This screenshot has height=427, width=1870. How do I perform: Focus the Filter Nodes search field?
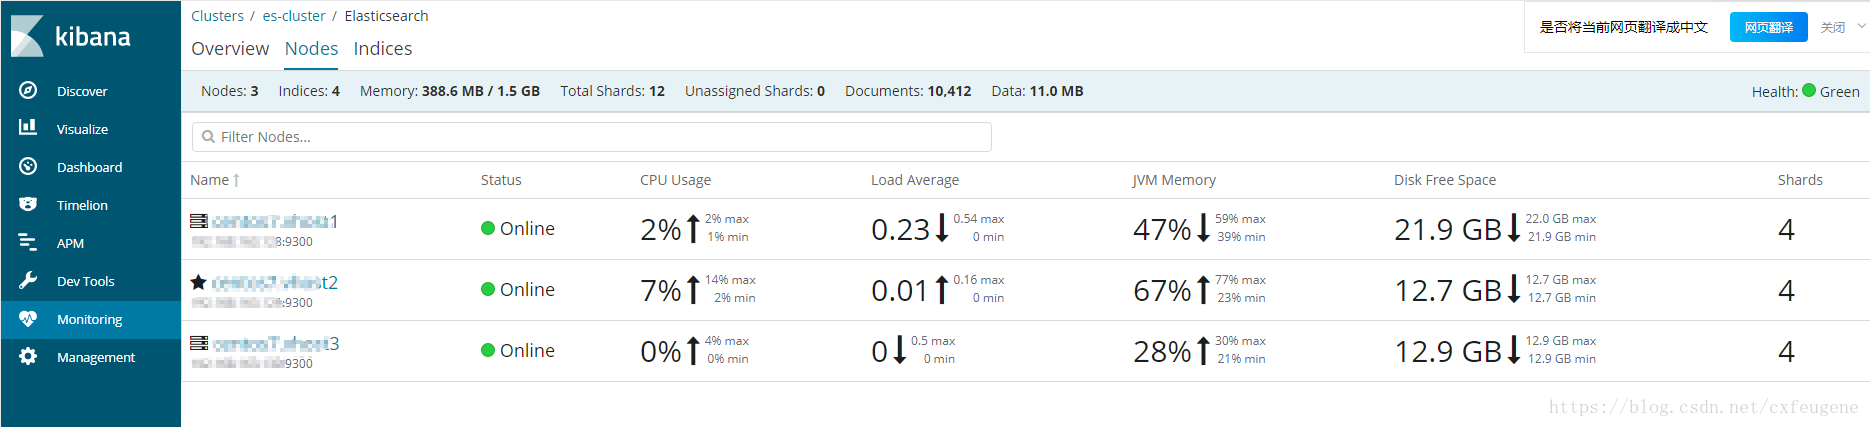point(592,137)
